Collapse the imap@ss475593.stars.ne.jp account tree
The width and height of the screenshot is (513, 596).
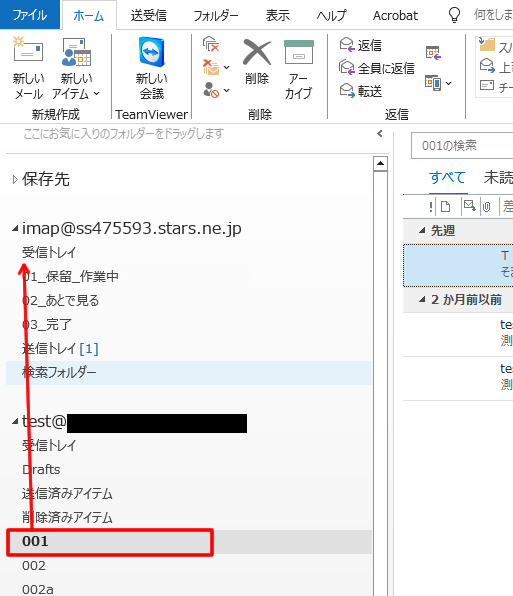click(15, 228)
